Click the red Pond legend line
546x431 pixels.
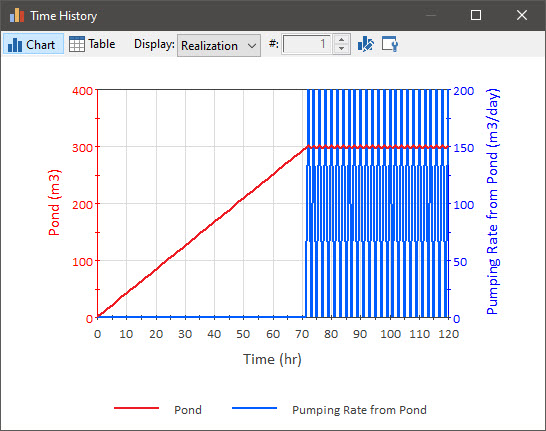pyautogui.click(x=136, y=408)
